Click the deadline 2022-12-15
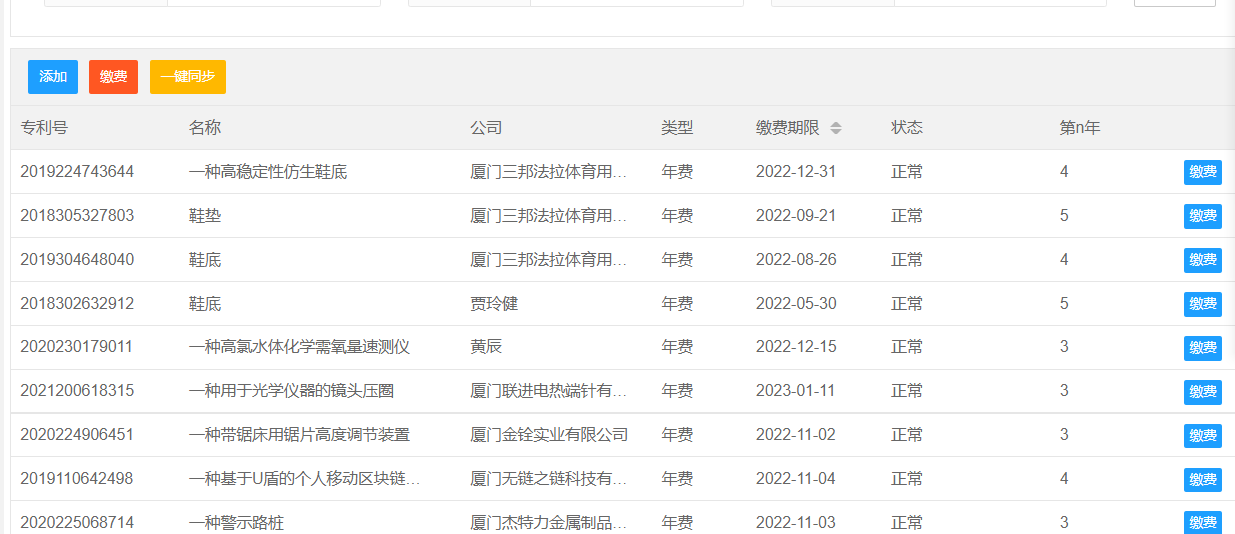 [796, 347]
